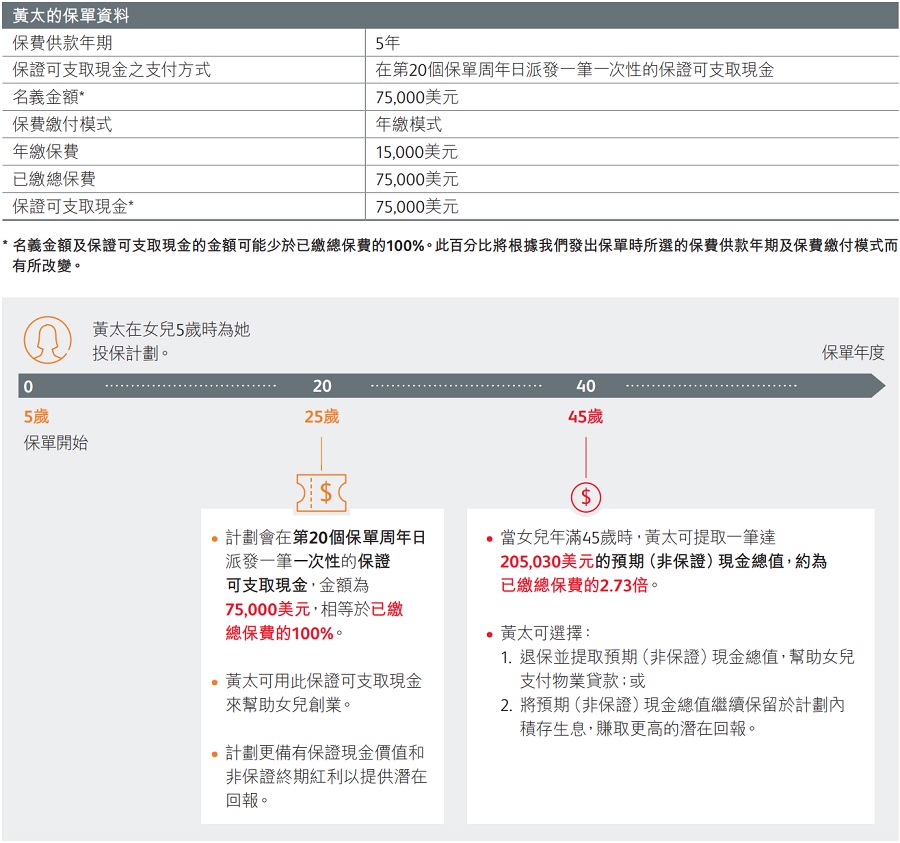The width and height of the screenshot is (900, 843).
Task: Click option 1 退保並提取預期 in the list
Action: coord(677,657)
